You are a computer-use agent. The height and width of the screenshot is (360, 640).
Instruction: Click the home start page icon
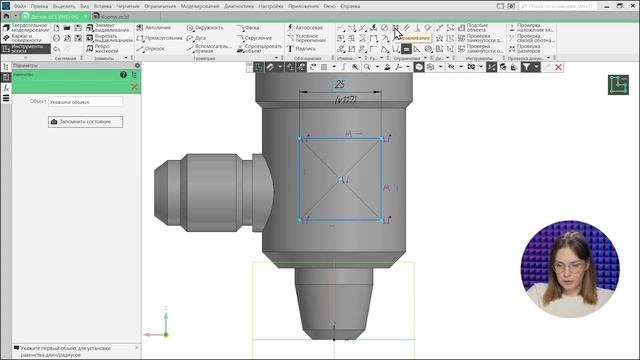(6, 16)
